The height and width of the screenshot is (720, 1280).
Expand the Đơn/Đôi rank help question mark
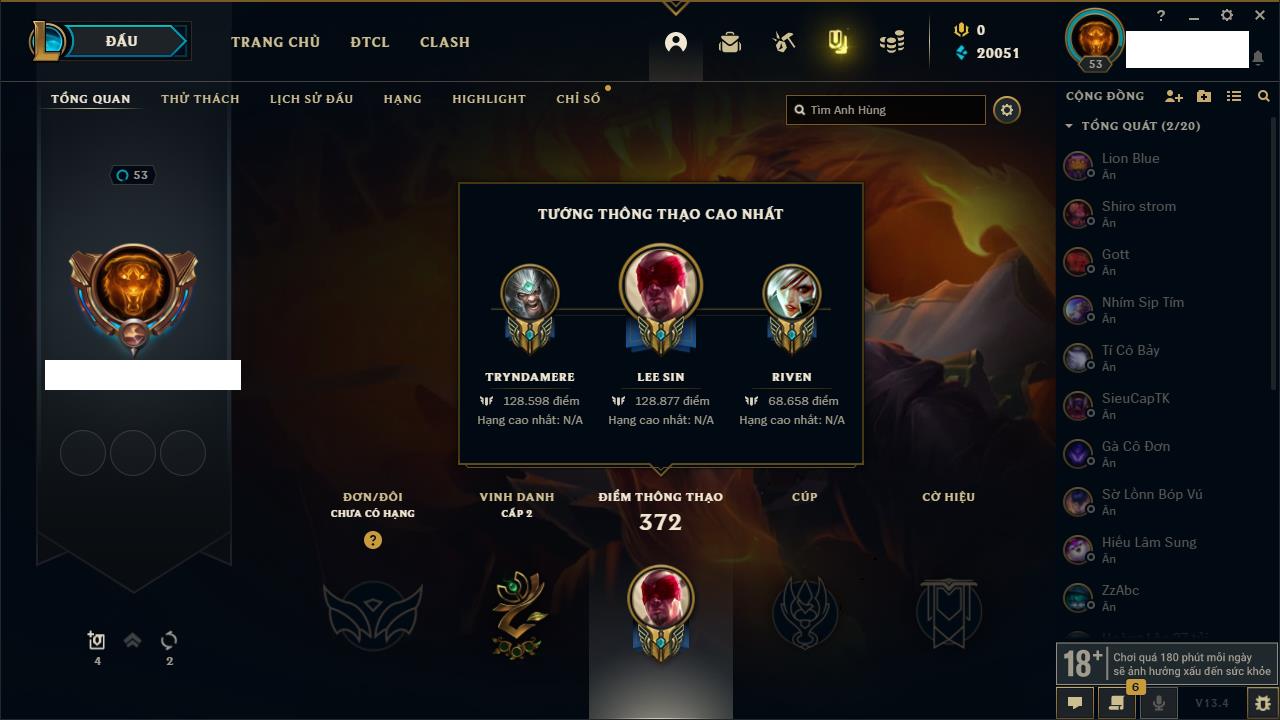(373, 540)
